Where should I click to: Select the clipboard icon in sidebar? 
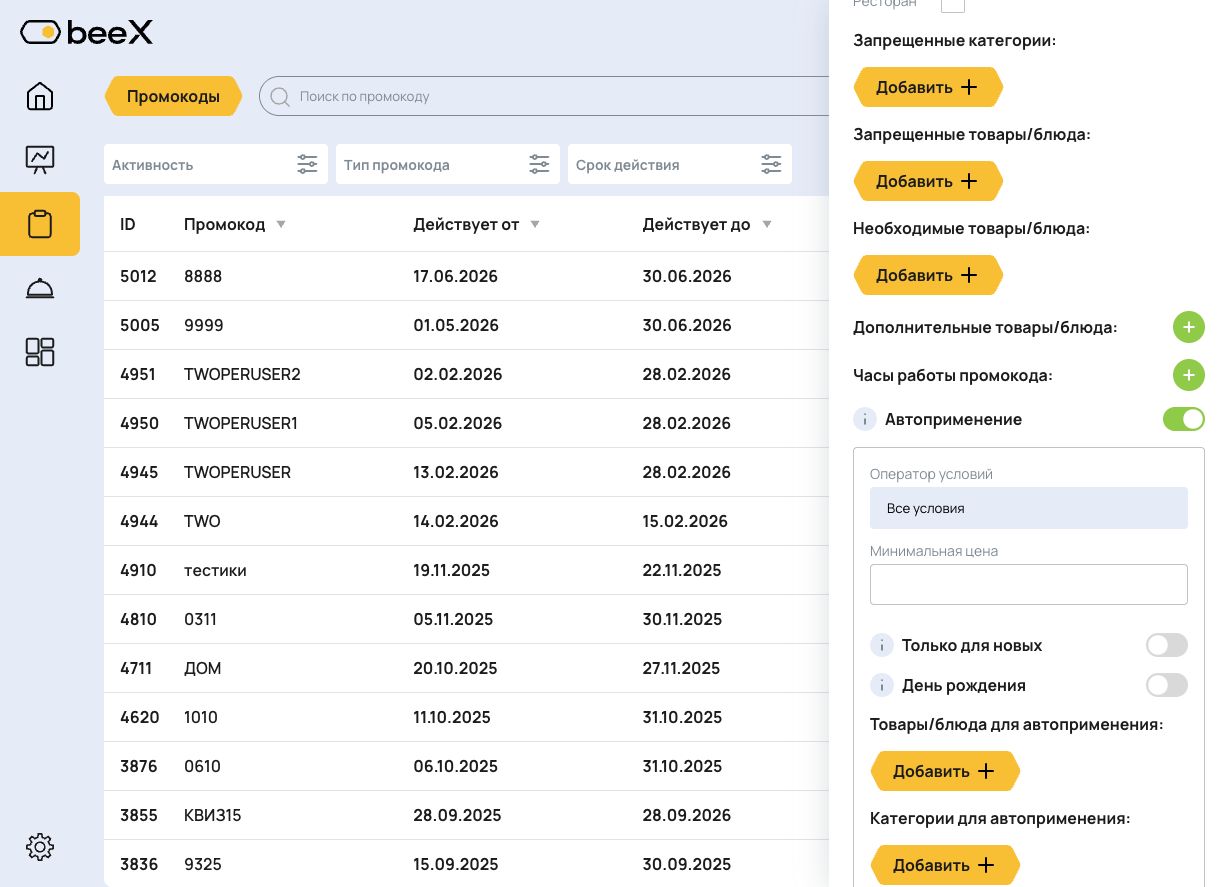pyautogui.click(x=40, y=224)
